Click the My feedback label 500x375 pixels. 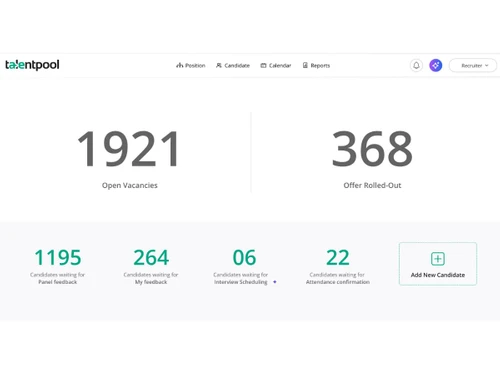coord(151,282)
